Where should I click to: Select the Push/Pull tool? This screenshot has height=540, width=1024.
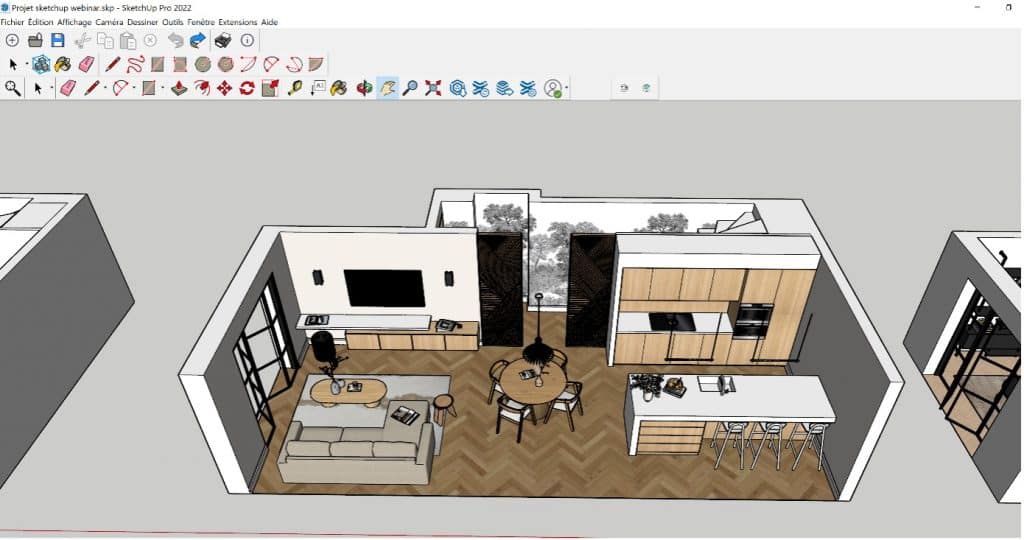180,87
